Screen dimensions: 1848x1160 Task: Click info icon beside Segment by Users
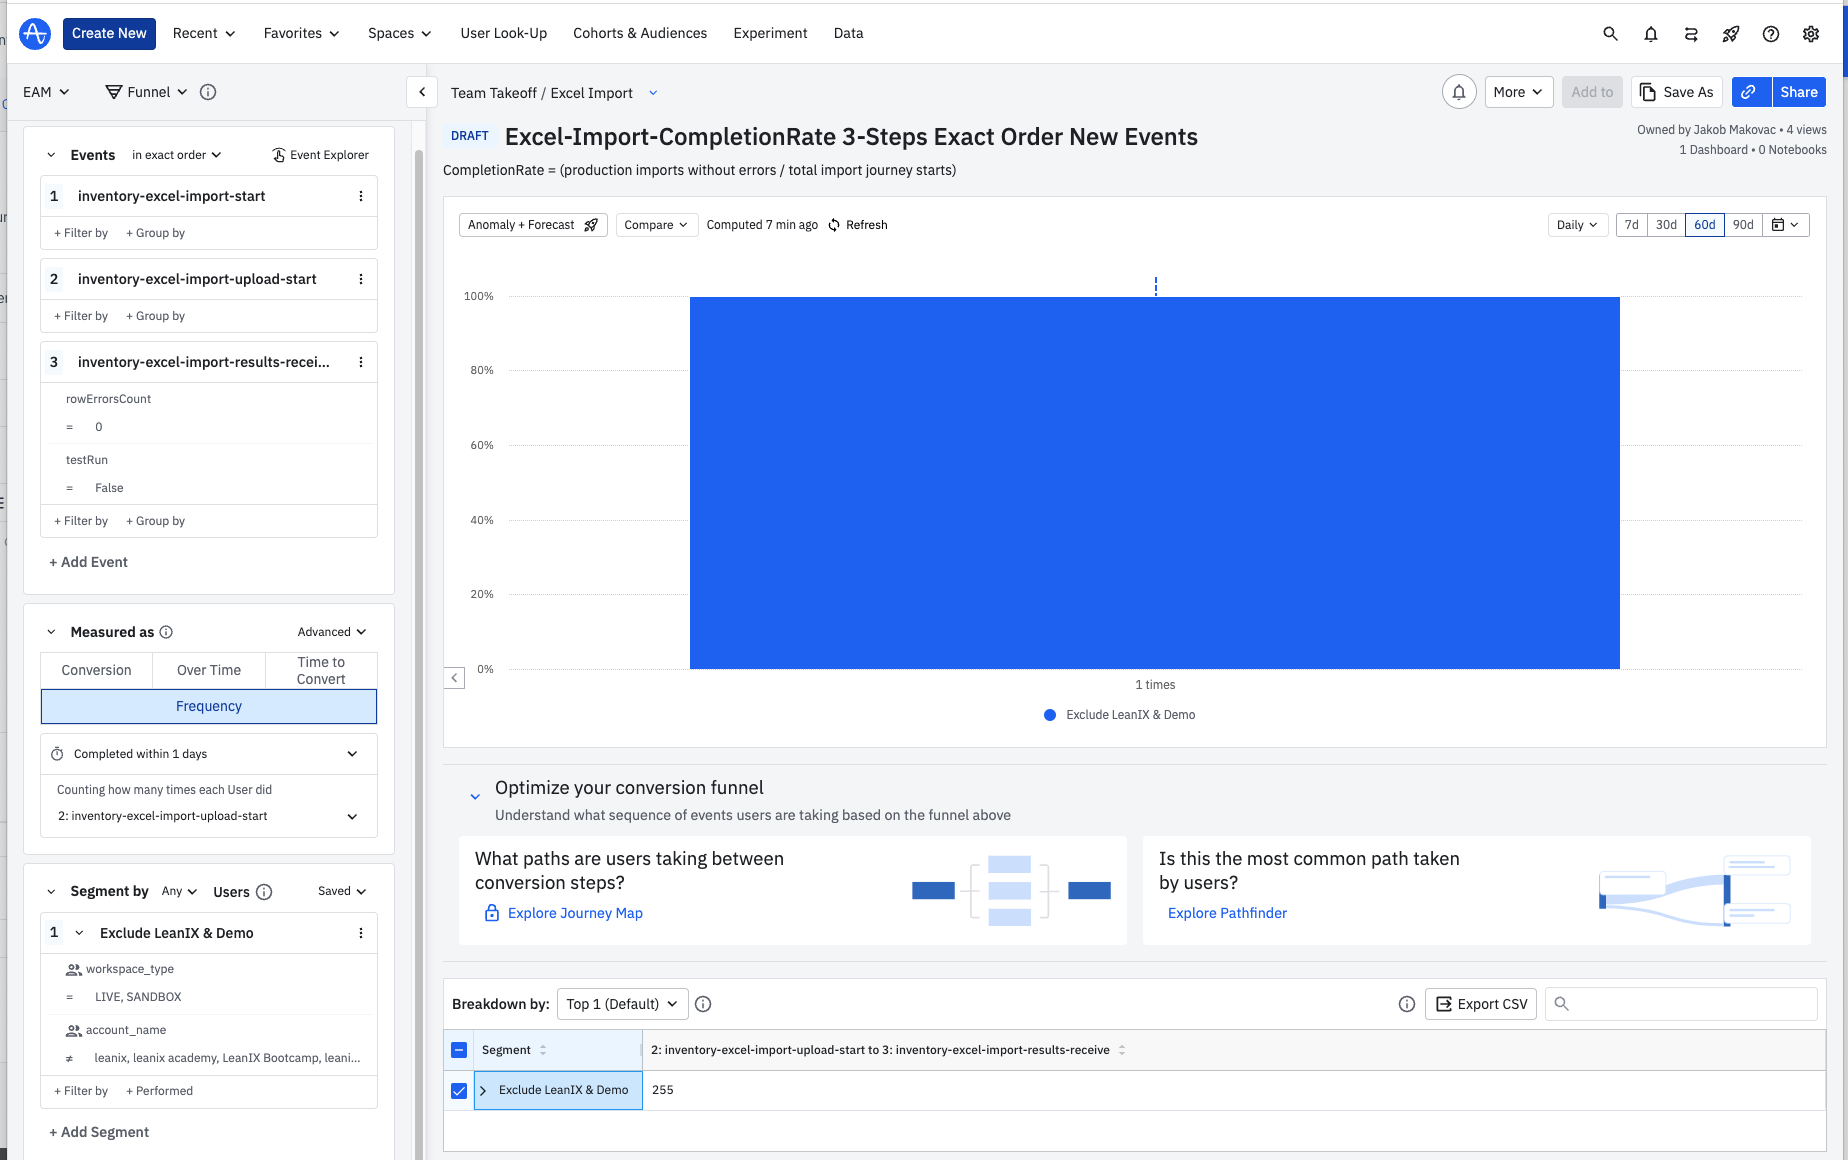[264, 892]
